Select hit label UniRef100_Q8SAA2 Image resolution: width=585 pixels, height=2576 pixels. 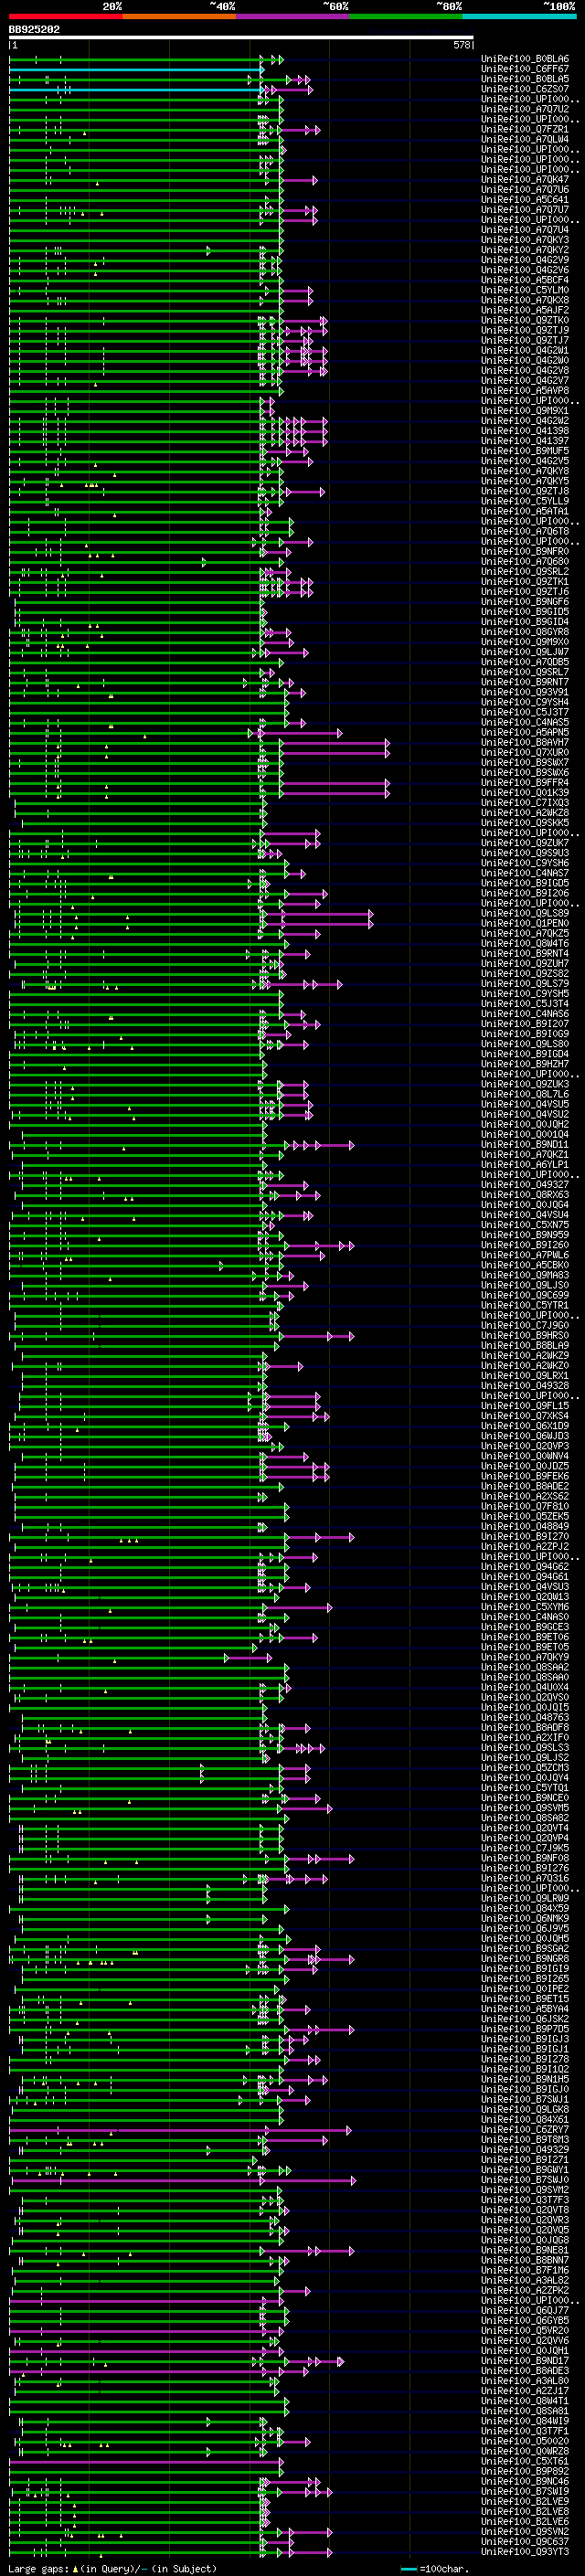(525, 1667)
